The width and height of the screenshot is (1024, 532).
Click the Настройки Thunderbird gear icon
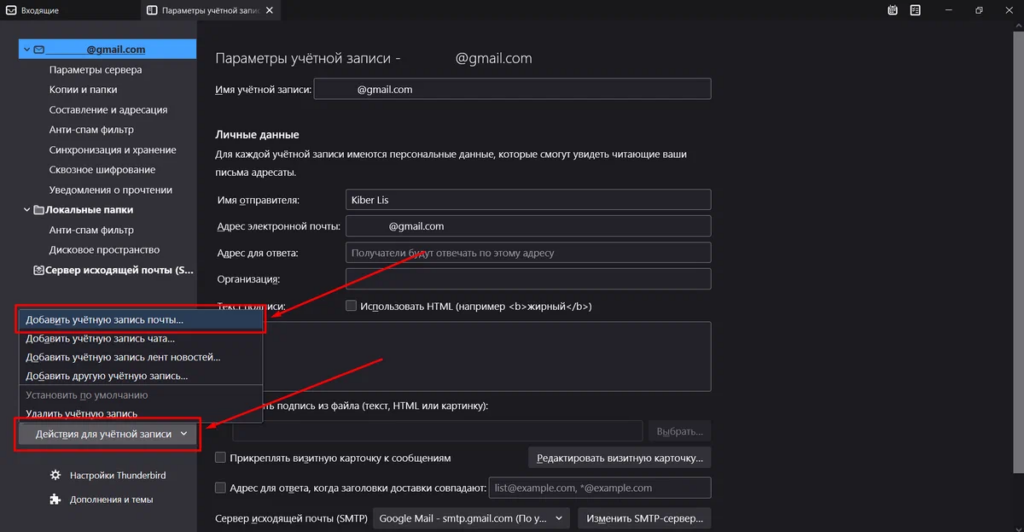pyautogui.click(x=56, y=475)
